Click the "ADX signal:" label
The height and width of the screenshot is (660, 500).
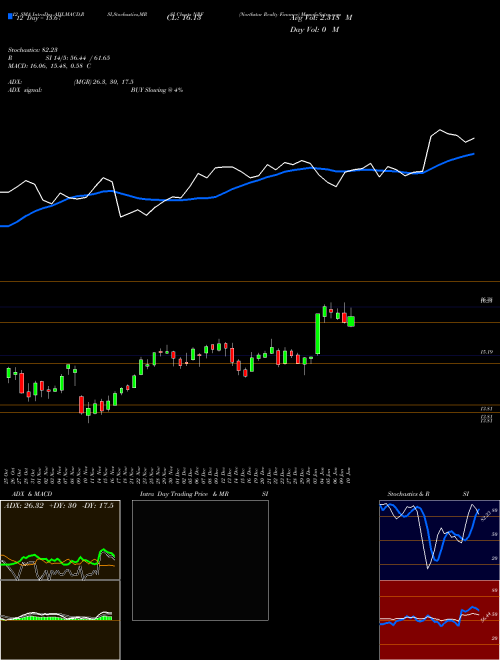[25, 90]
